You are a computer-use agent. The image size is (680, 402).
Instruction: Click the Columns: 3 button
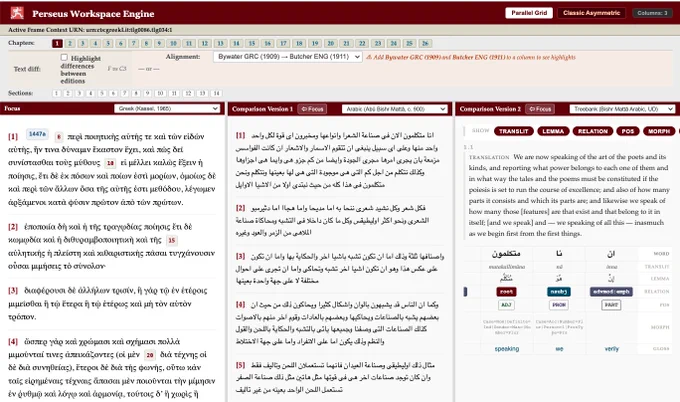(x=652, y=13)
